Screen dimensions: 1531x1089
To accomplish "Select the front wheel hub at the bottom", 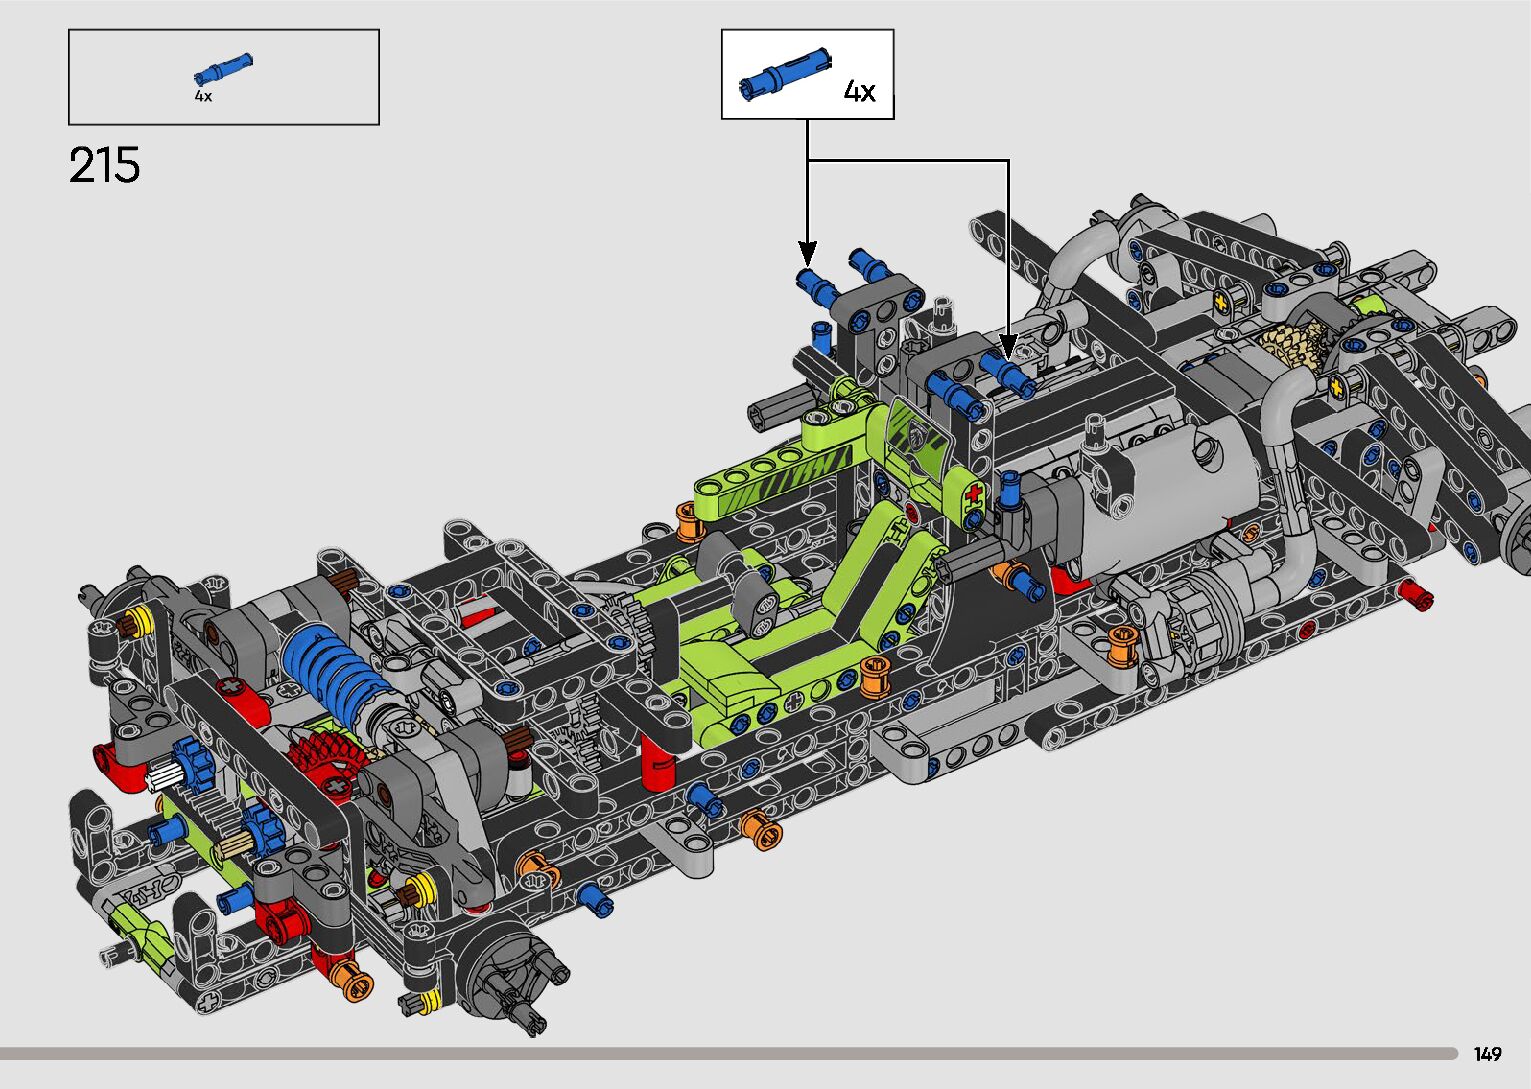I will [x=510, y=975].
